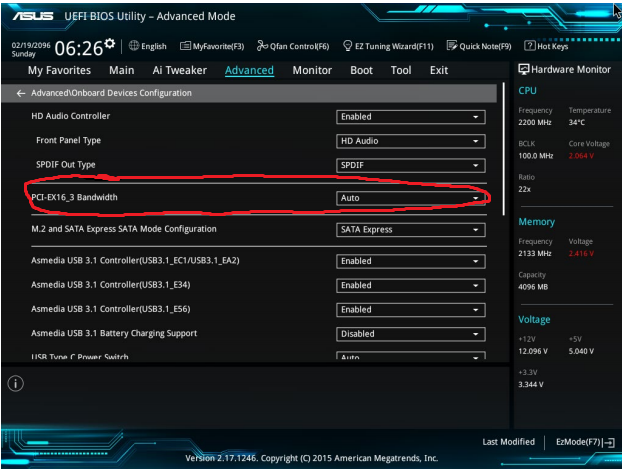Screen dimensions: 622x473
Task: Click the Qfan Control fan icon
Action: click(x=262, y=46)
